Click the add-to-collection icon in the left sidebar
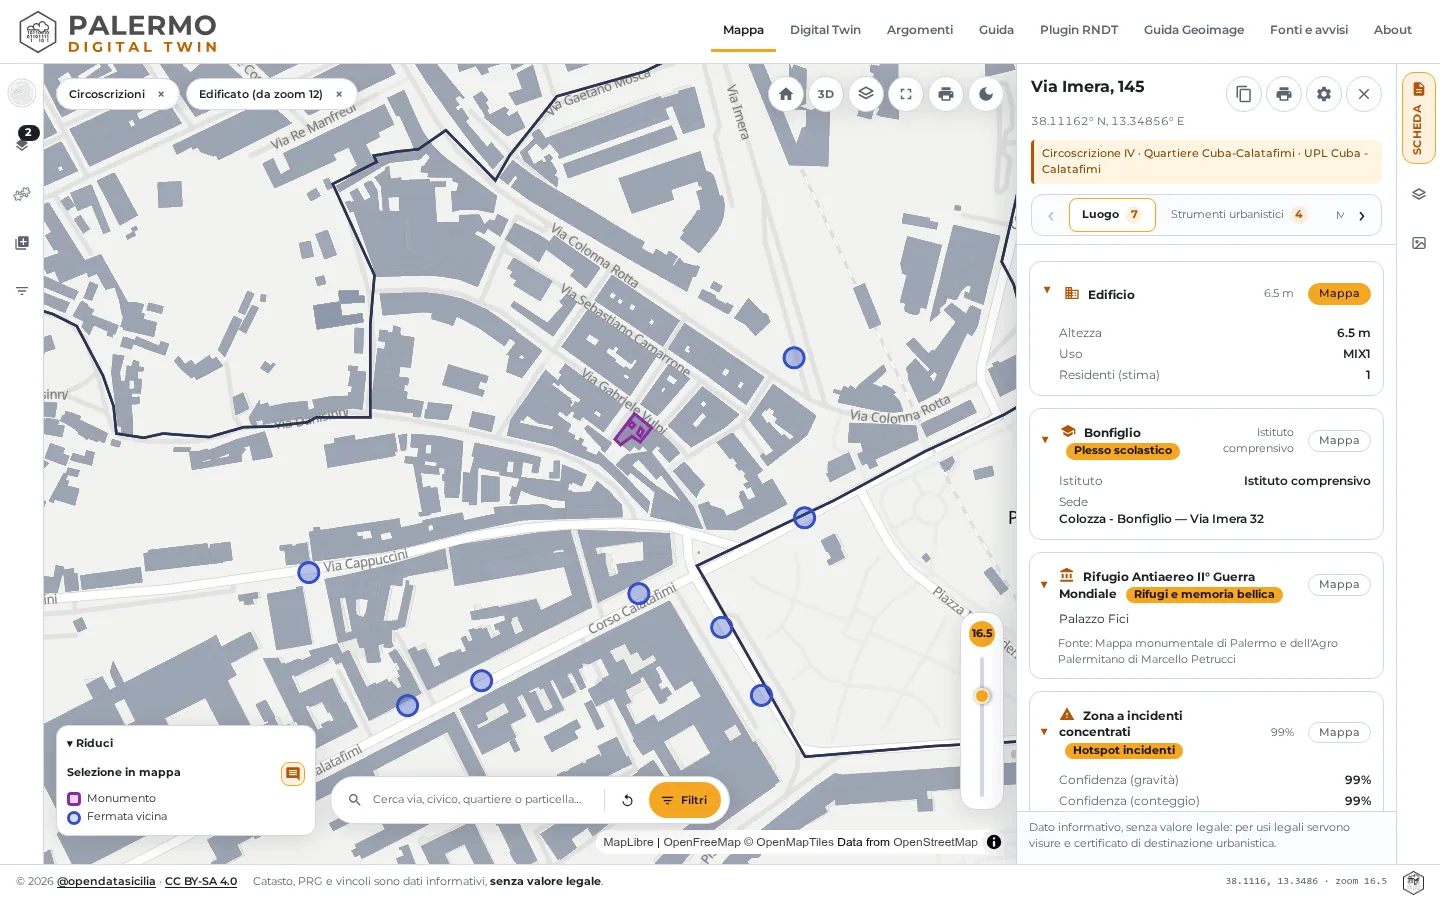Viewport: 1440px width, 900px height. click(x=22, y=243)
